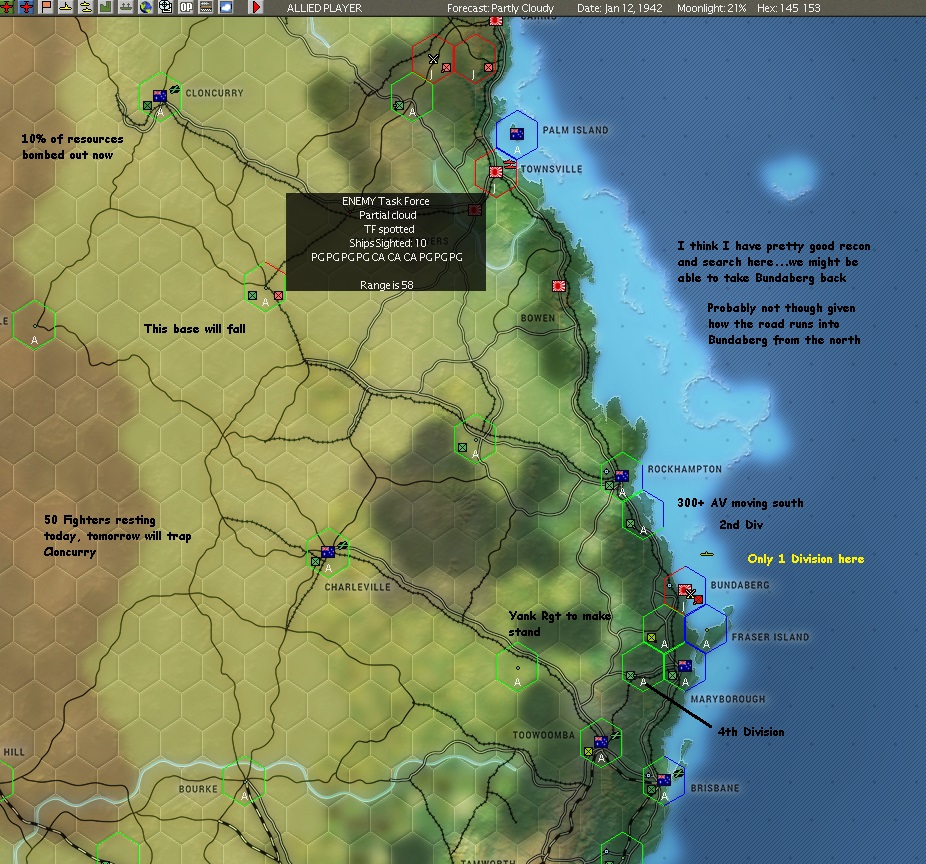Click the ship icon at Townsville
This screenshot has height=864, width=926.
pos(510,164)
